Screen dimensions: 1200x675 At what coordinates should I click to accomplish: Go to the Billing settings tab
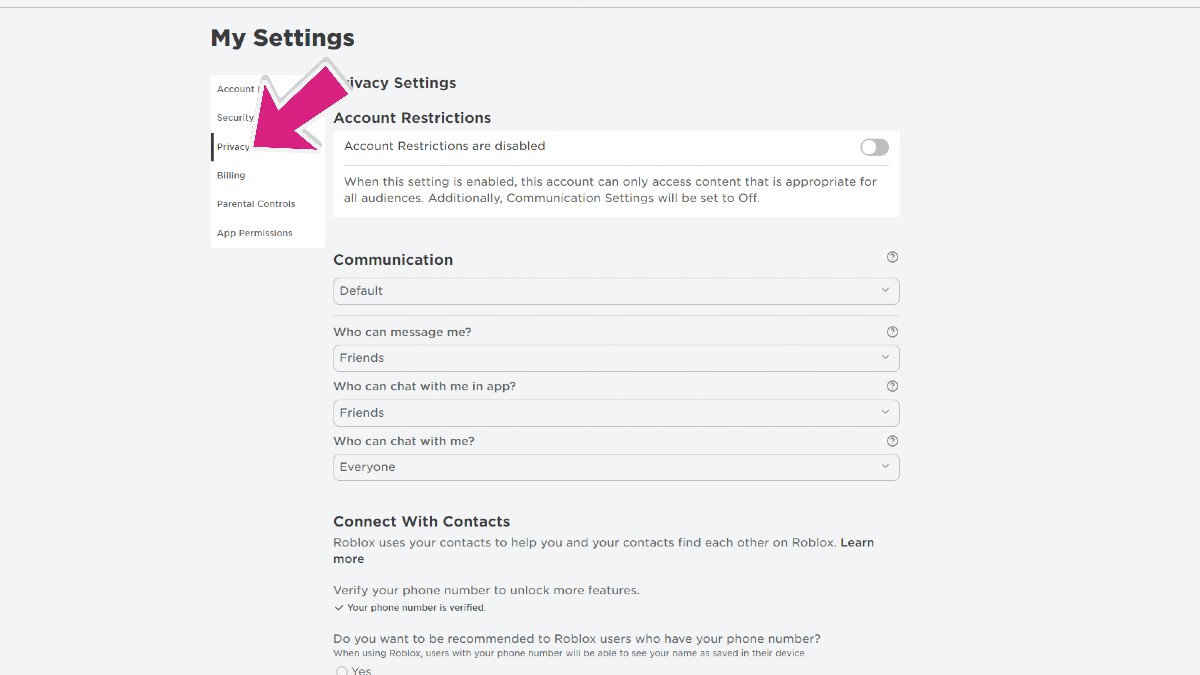tap(231, 176)
